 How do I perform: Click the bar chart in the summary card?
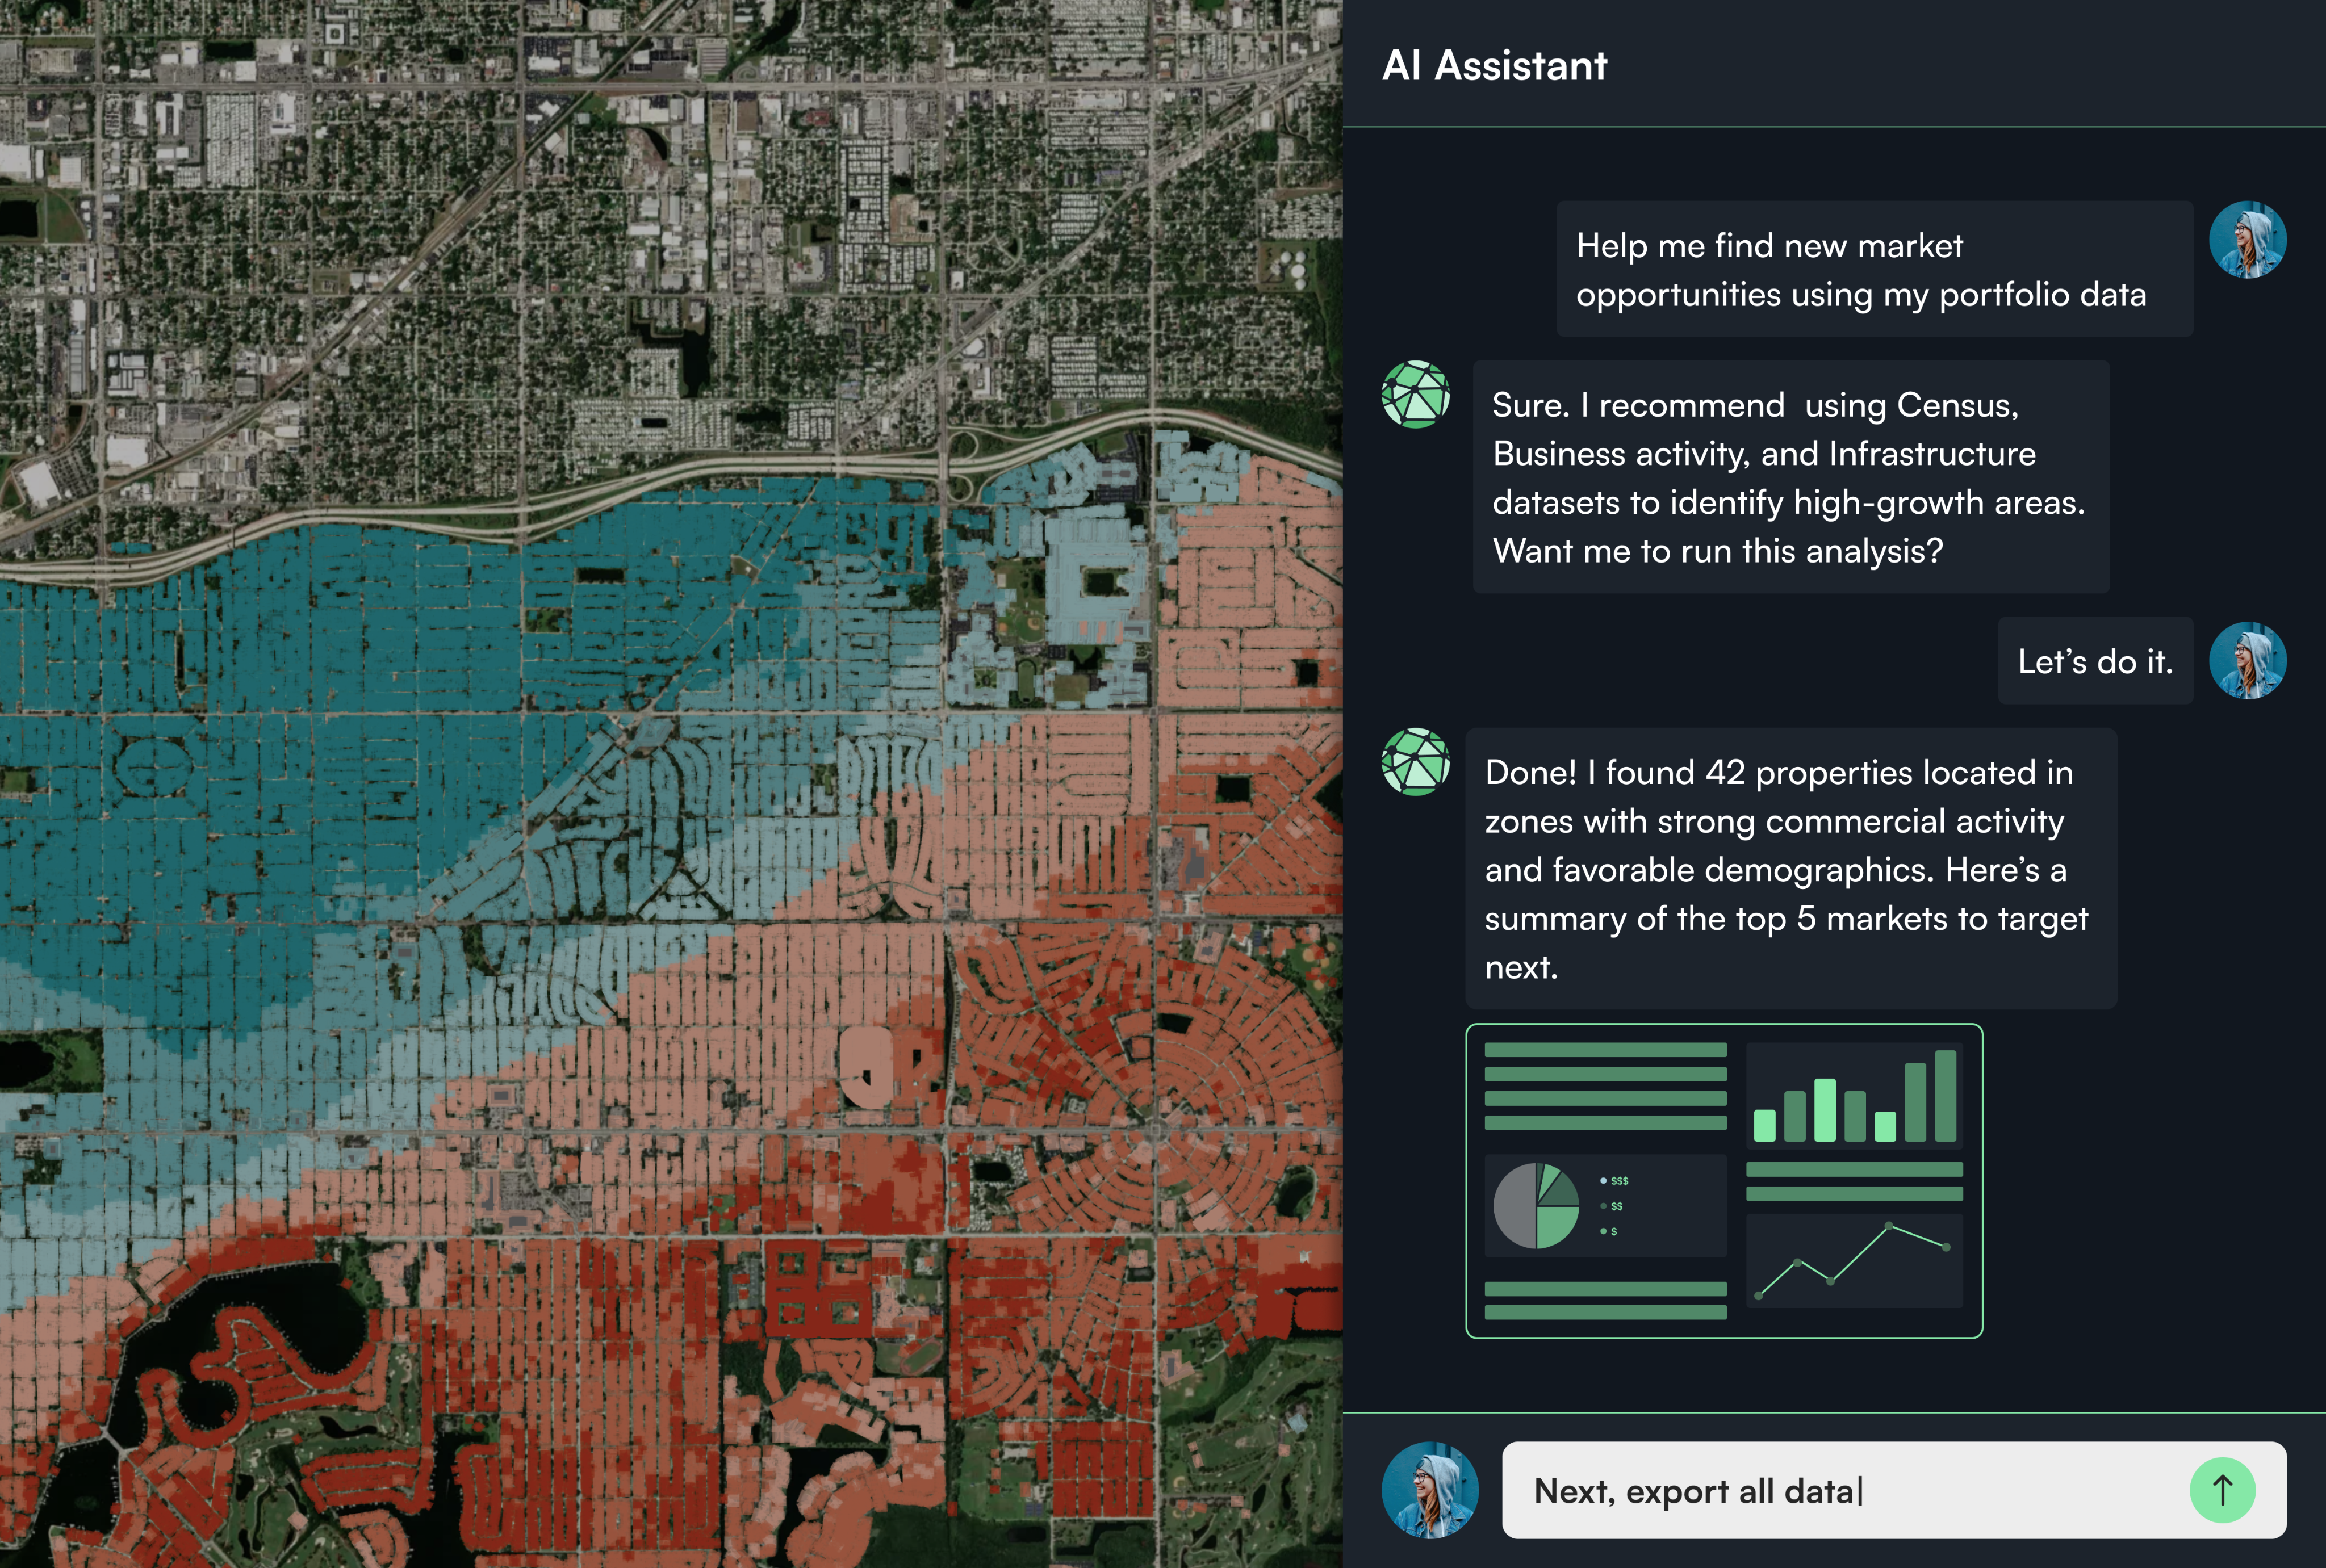click(1854, 1096)
